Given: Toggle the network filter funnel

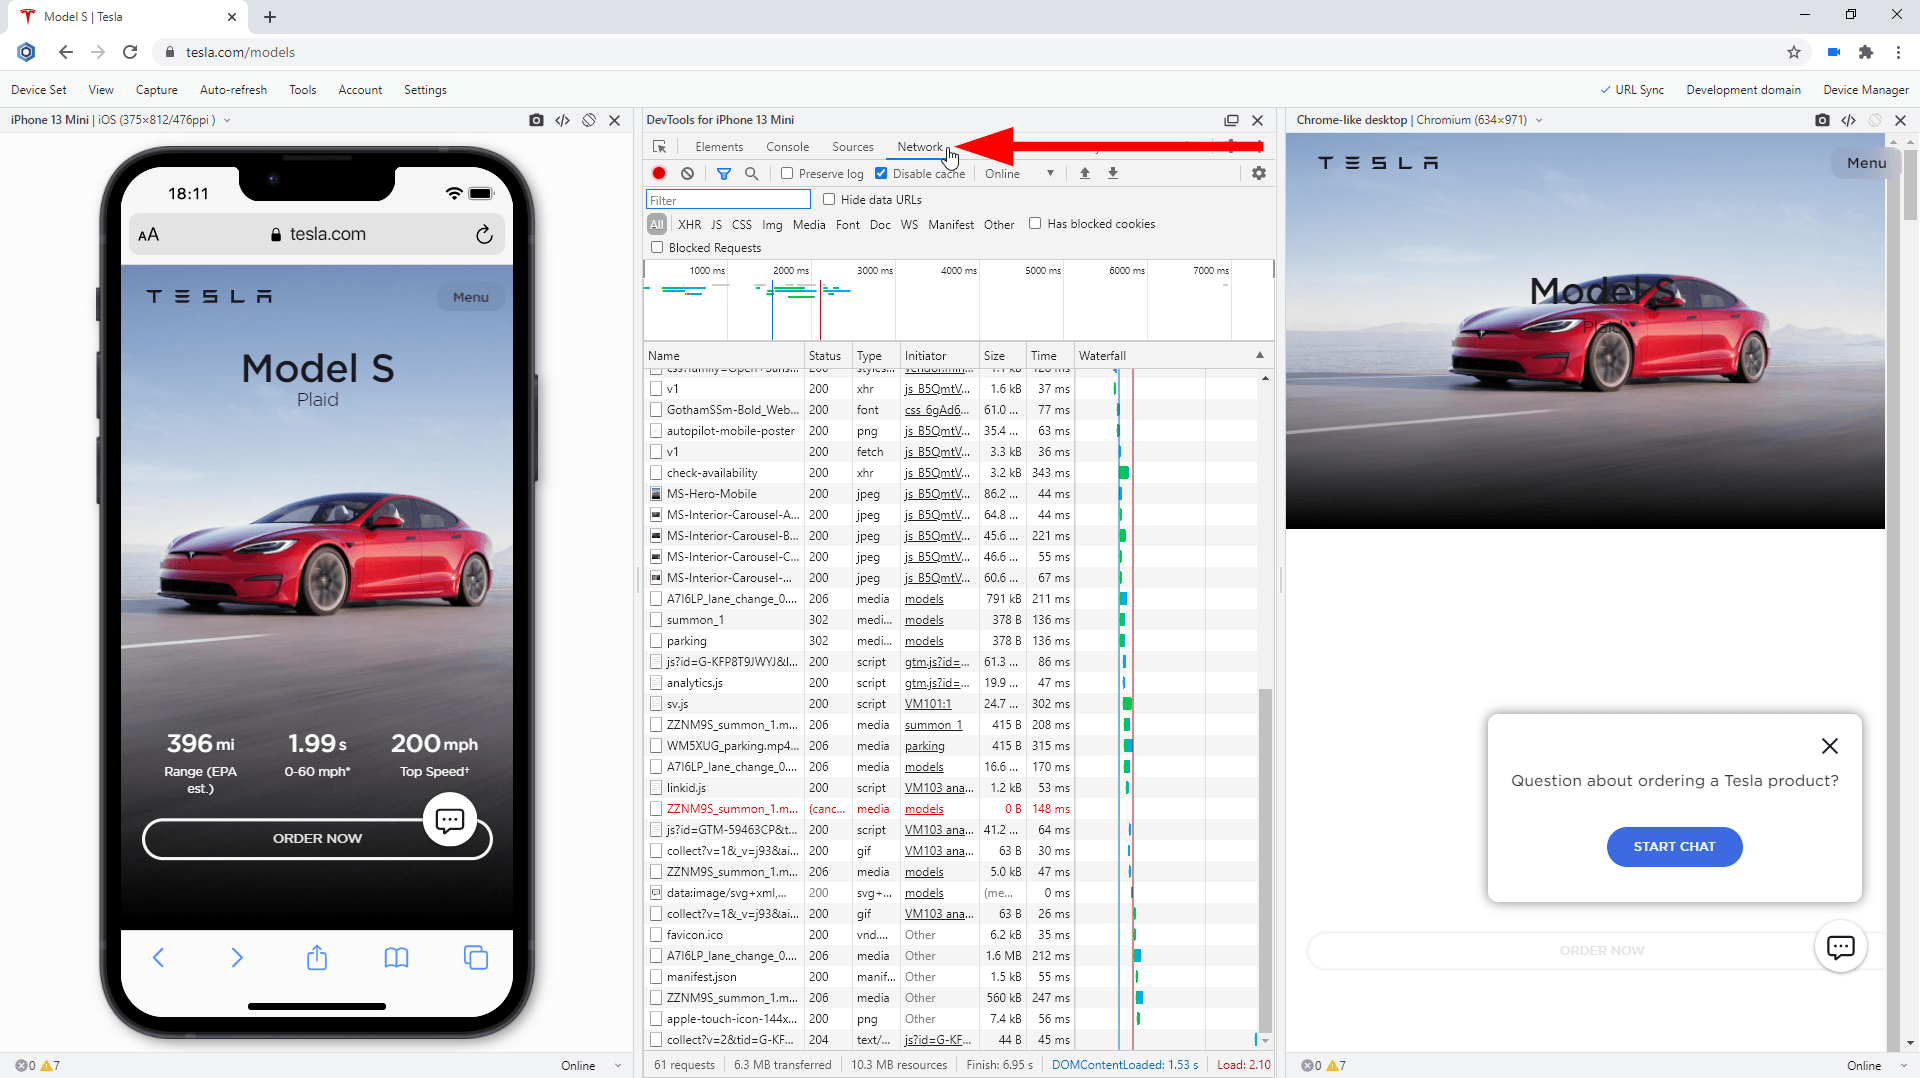Looking at the screenshot, I should point(724,173).
